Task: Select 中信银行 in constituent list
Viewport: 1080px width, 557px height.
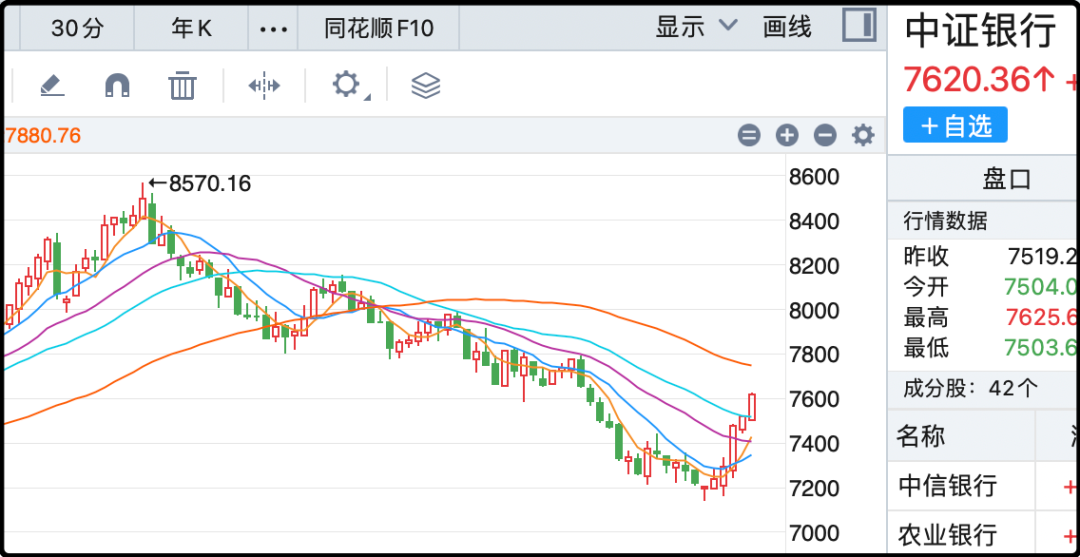Action: (x=948, y=485)
